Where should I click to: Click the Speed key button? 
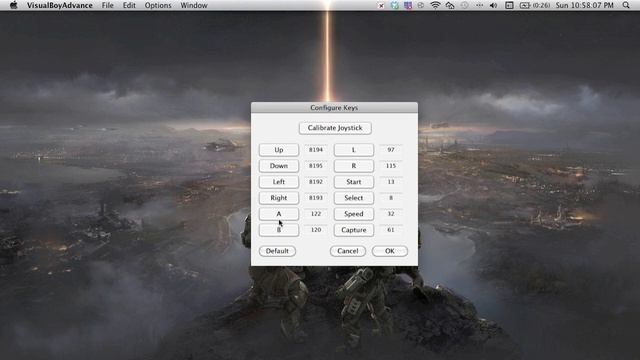coord(353,213)
